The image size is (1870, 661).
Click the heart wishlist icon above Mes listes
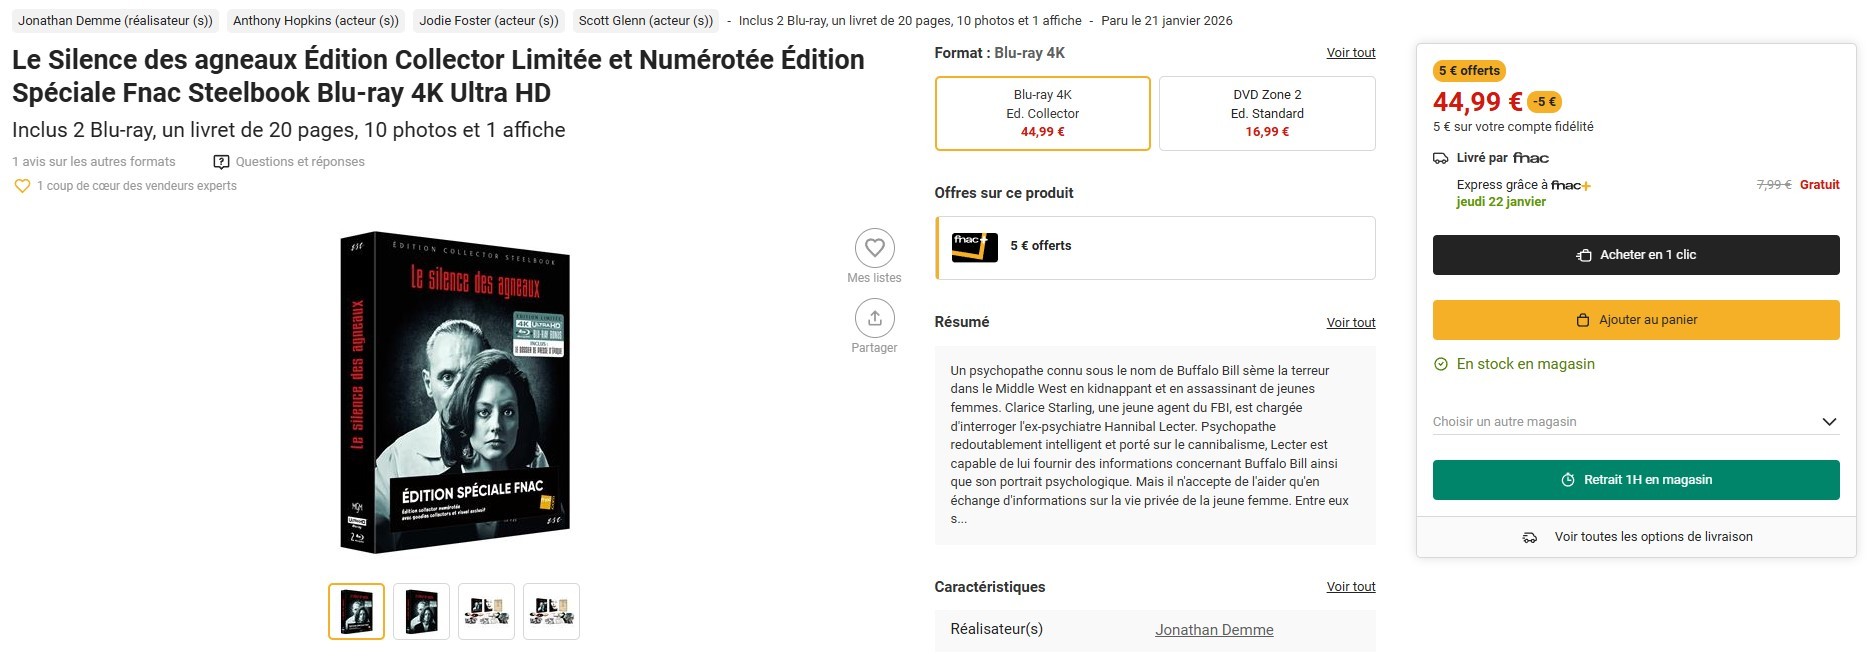pyautogui.click(x=874, y=247)
